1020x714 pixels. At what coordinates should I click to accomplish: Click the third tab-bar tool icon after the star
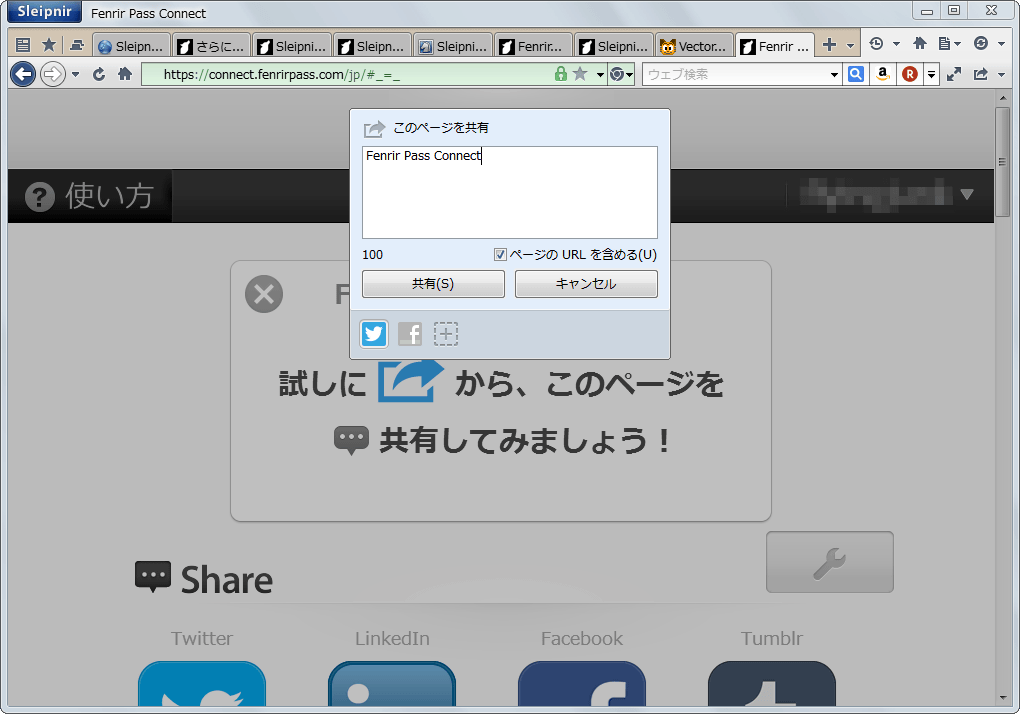click(77, 45)
